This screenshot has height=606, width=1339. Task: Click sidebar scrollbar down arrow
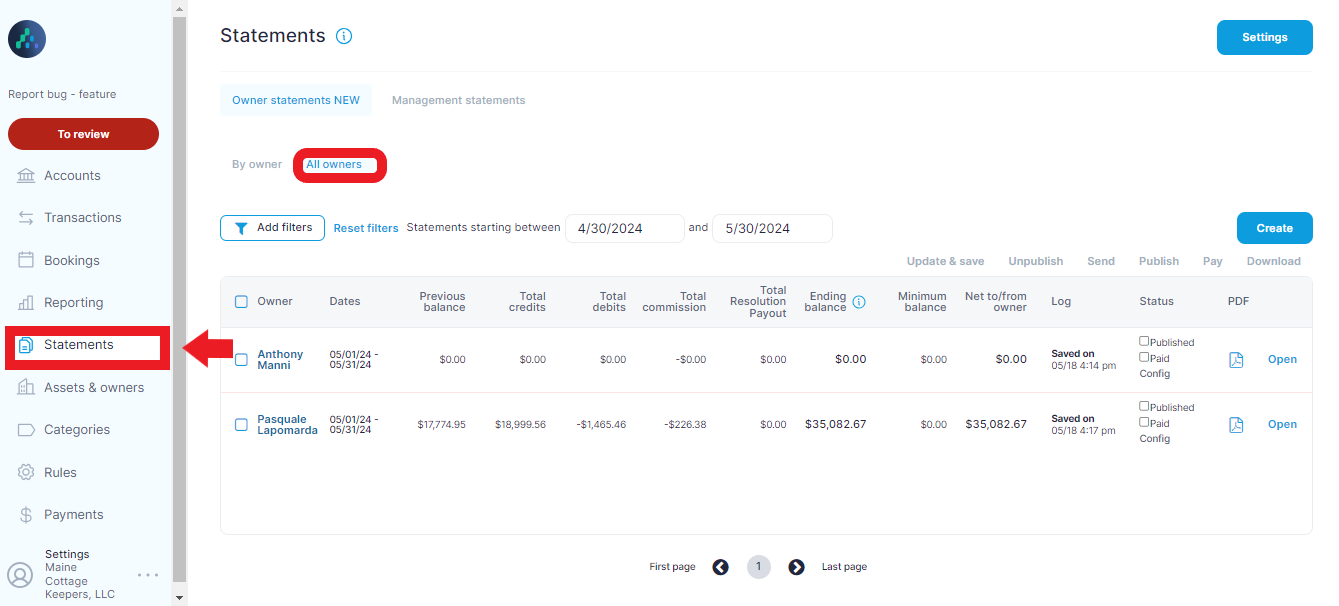(179, 598)
